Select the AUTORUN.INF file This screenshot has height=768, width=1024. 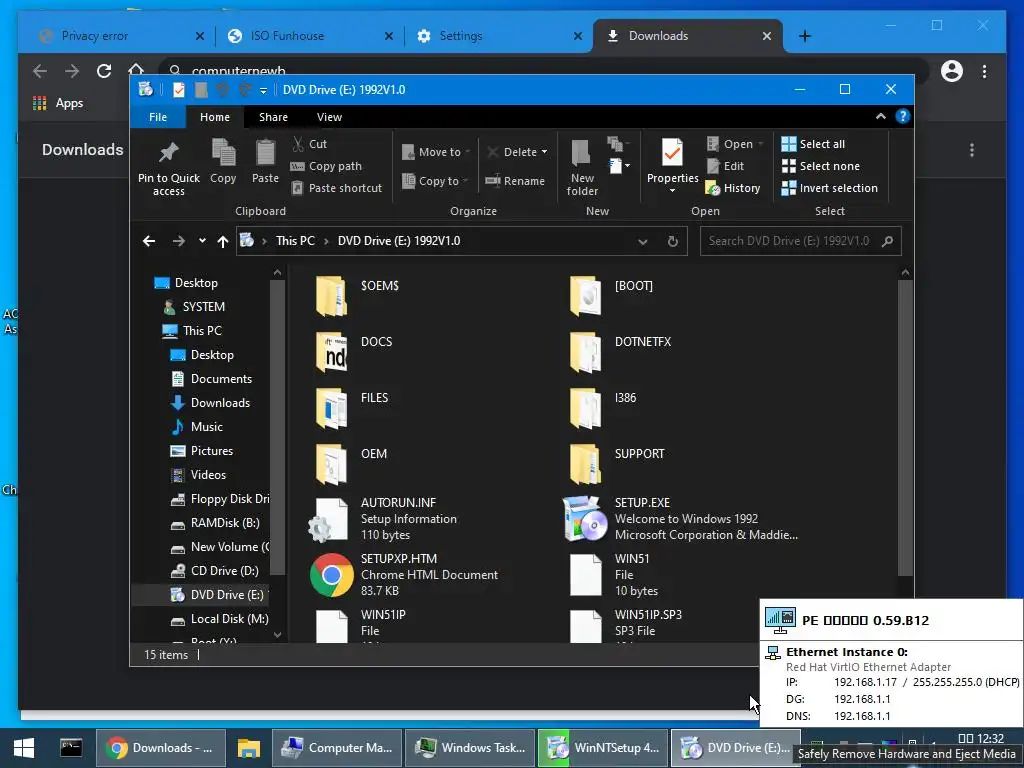pos(384,519)
